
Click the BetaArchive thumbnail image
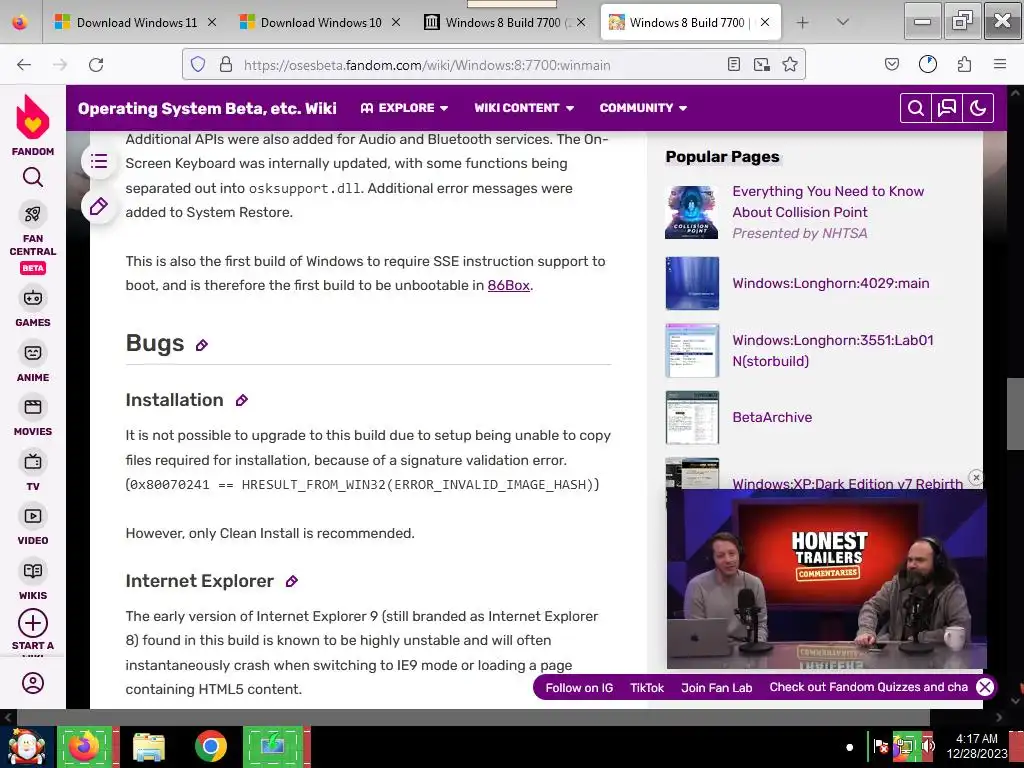[692, 417]
